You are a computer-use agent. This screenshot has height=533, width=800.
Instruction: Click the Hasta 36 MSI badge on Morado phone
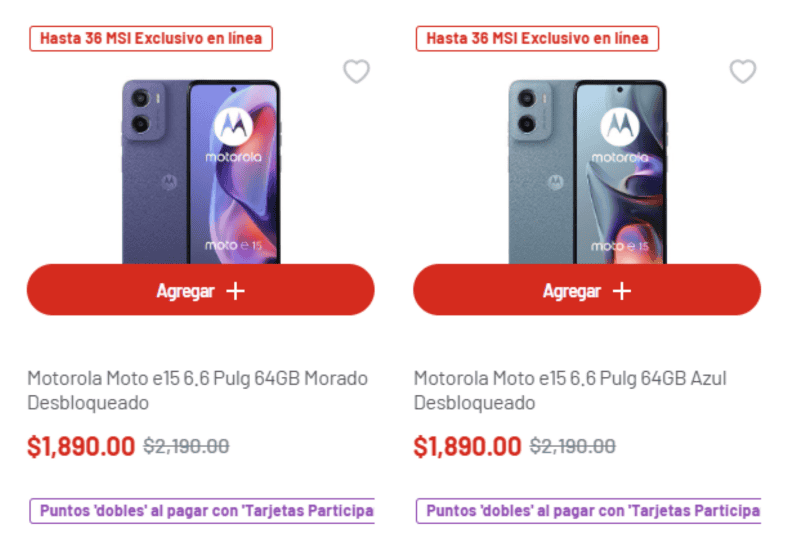click(151, 39)
